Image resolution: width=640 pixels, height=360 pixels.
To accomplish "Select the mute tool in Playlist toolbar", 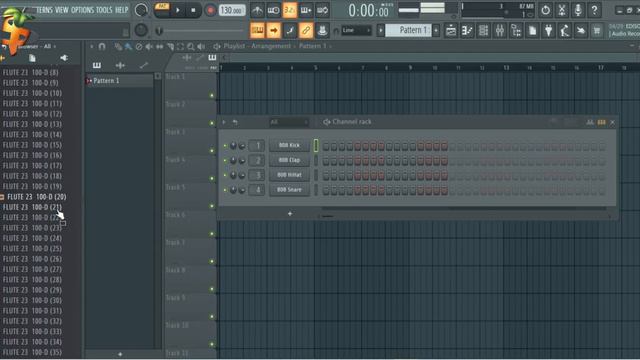I will click(x=149, y=47).
